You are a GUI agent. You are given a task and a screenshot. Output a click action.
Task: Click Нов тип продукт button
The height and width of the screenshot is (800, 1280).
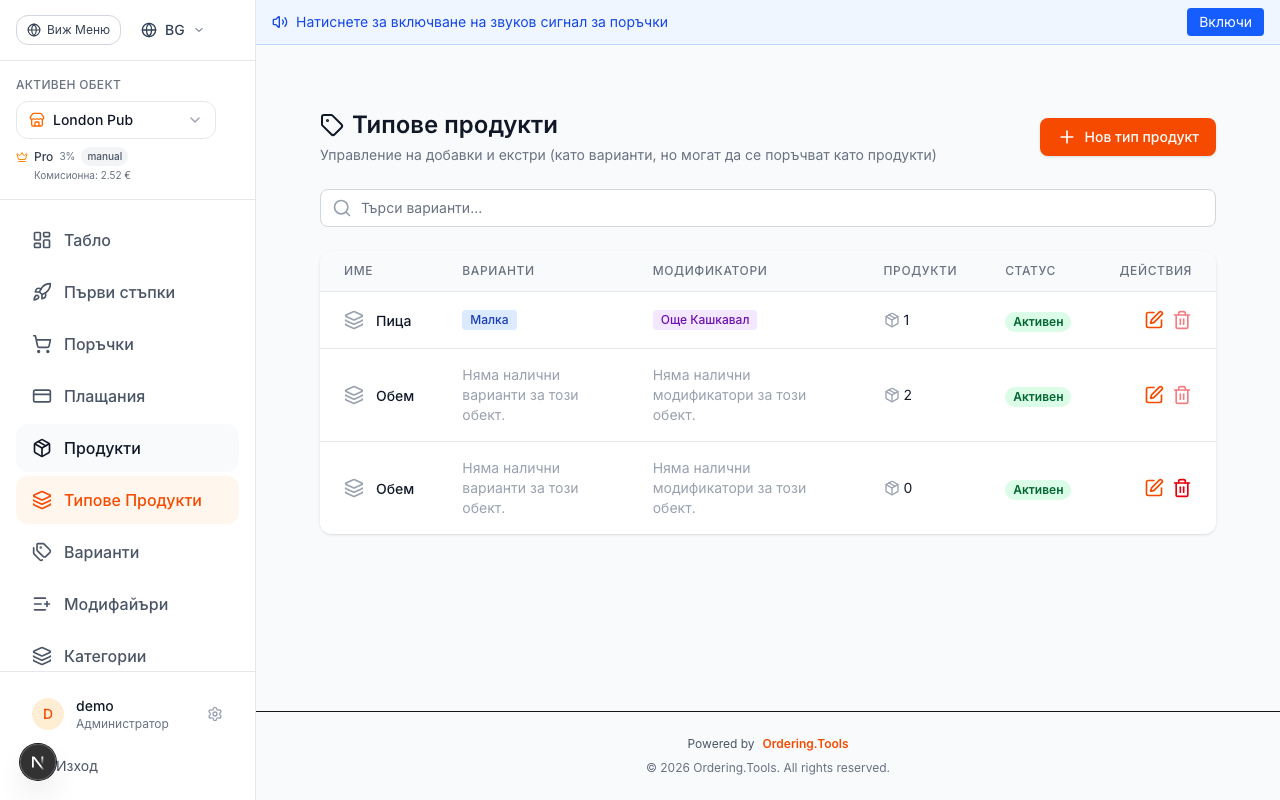(1127, 137)
